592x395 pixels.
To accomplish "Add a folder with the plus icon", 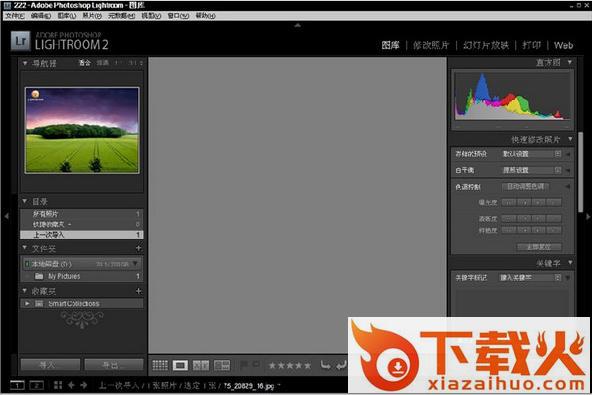I will (139, 248).
